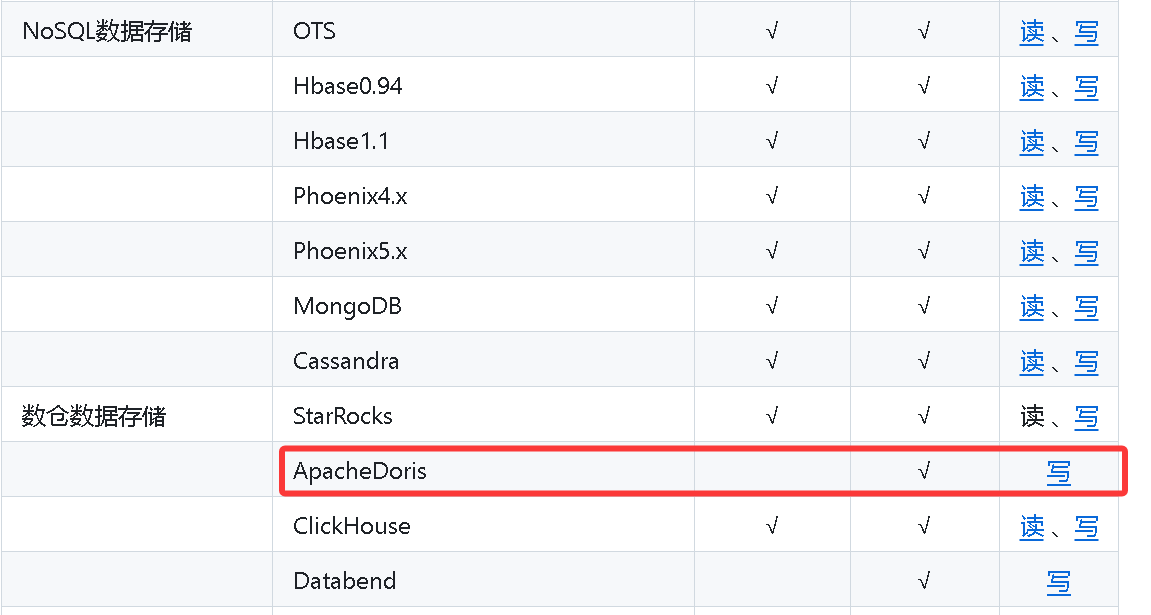The height and width of the screenshot is (615, 1151).
Task: Follow the 读 link for Phoenix4.x
Action: (x=1031, y=197)
